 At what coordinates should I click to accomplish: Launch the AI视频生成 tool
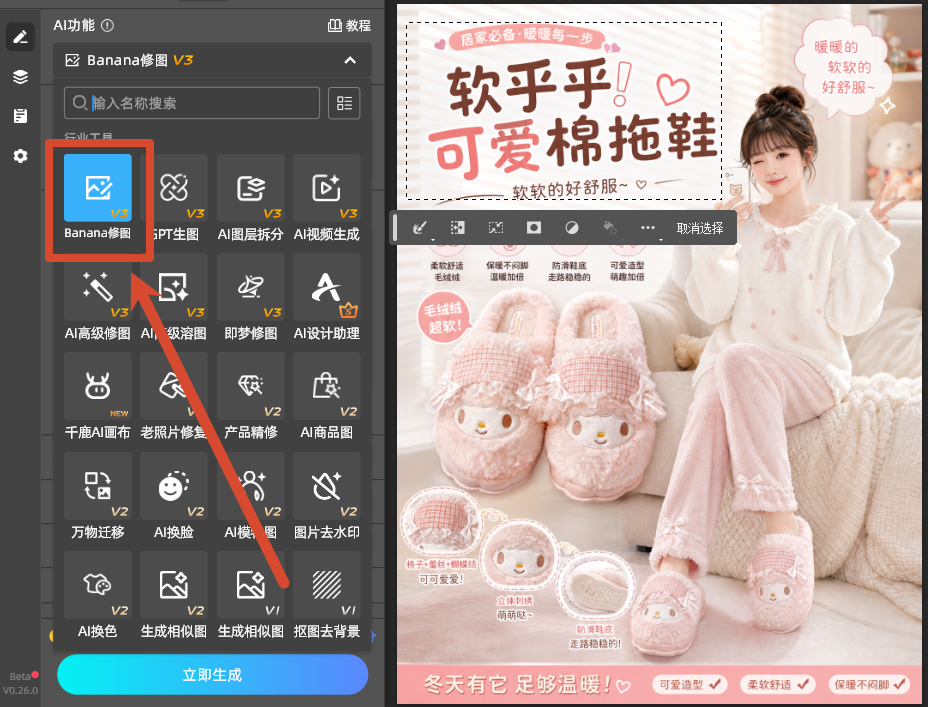click(327, 198)
